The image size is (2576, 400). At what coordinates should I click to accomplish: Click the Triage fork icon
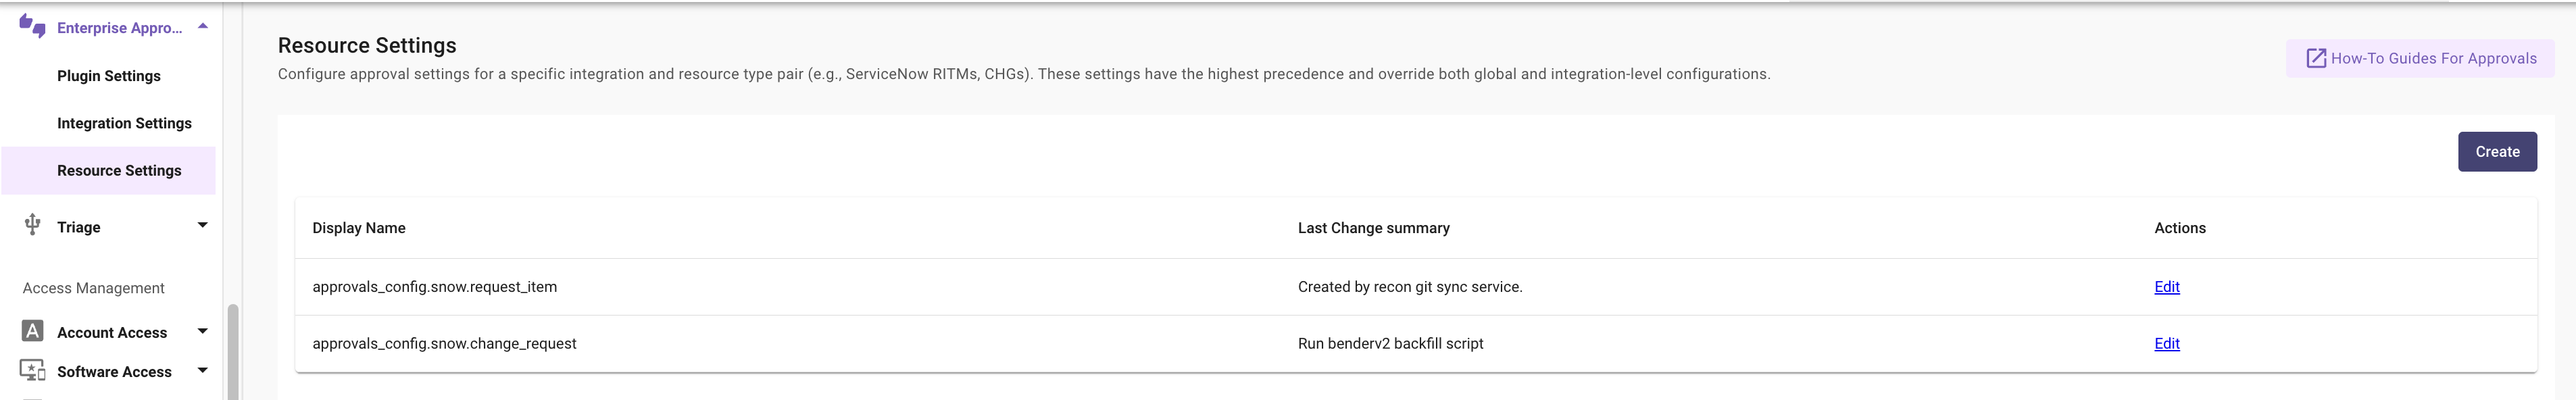tap(32, 225)
